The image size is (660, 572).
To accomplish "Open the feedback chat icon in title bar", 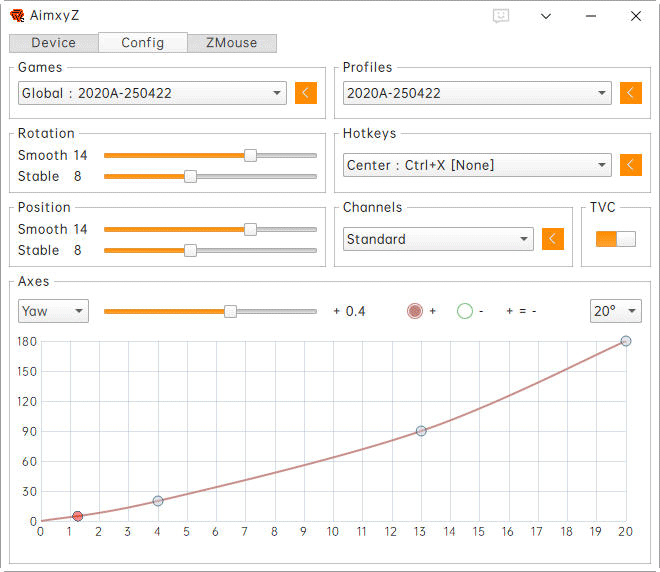I will click(501, 16).
